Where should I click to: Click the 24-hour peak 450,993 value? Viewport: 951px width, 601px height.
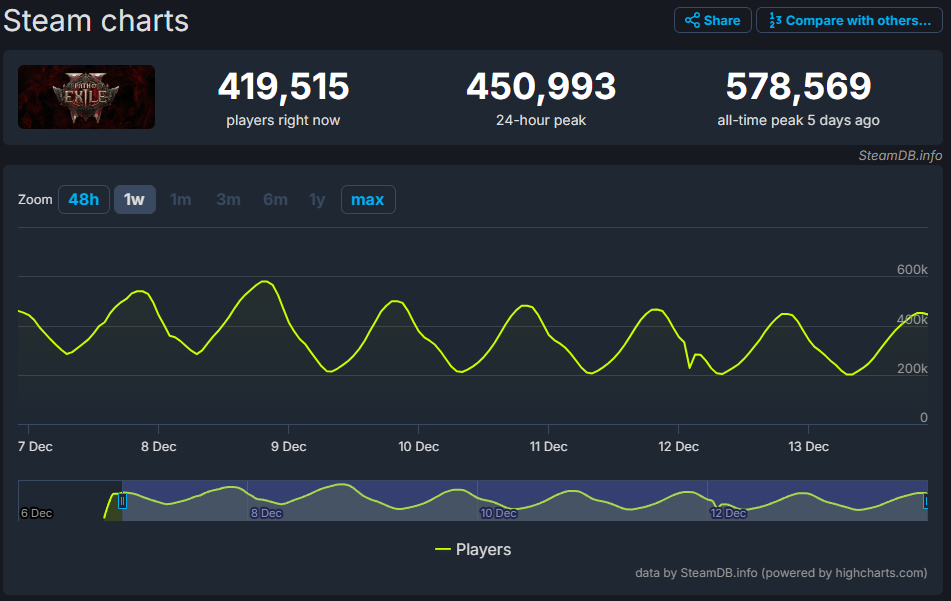(x=540, y=88)
